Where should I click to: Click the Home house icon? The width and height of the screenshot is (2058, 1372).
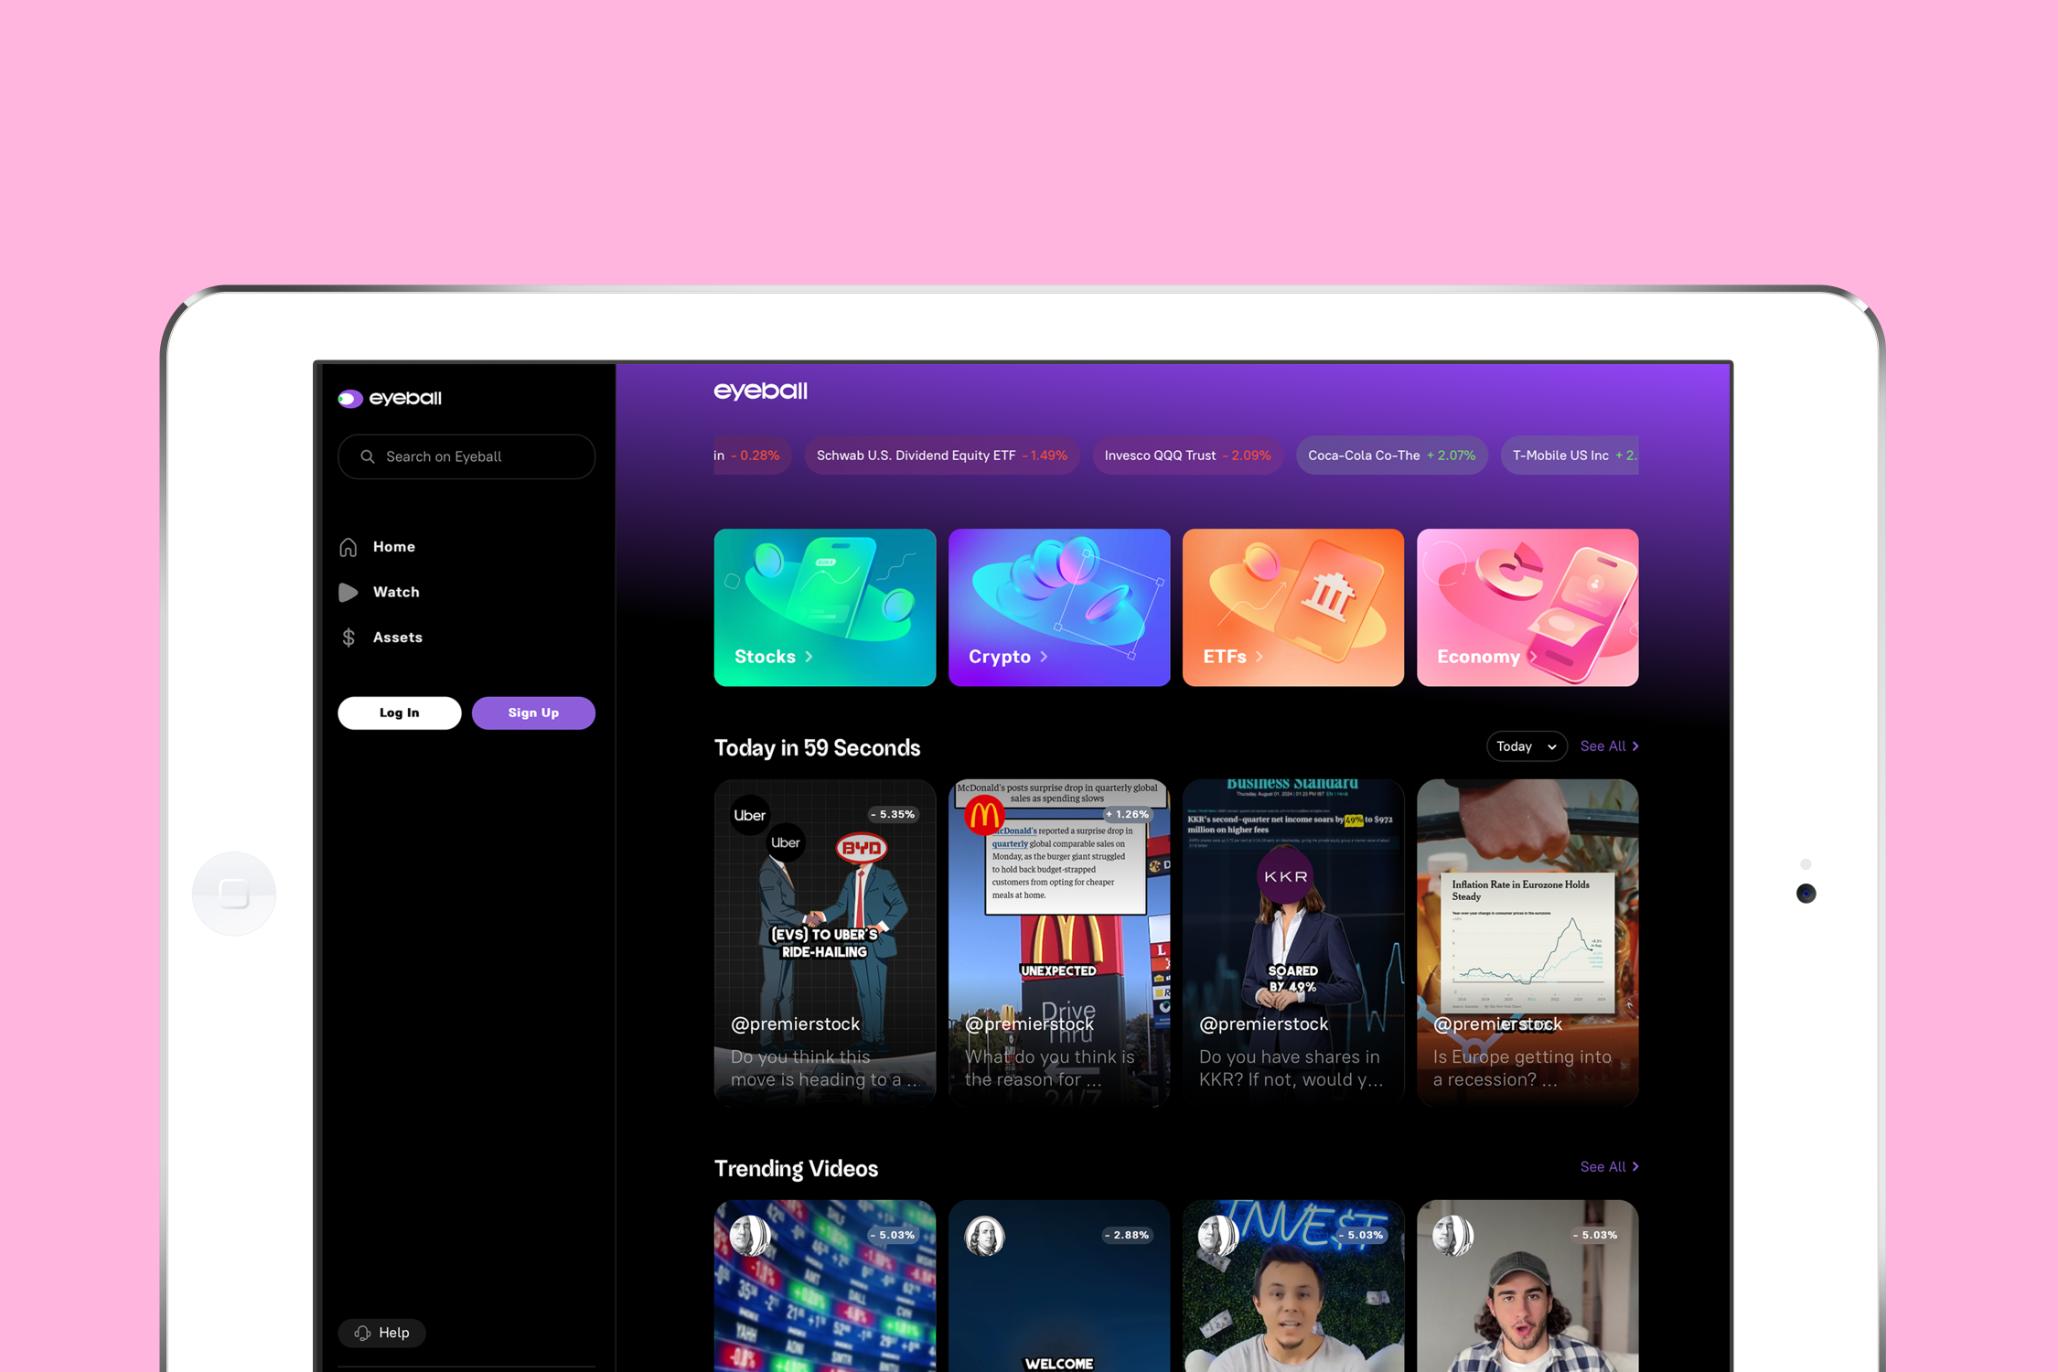click(348, 547)
